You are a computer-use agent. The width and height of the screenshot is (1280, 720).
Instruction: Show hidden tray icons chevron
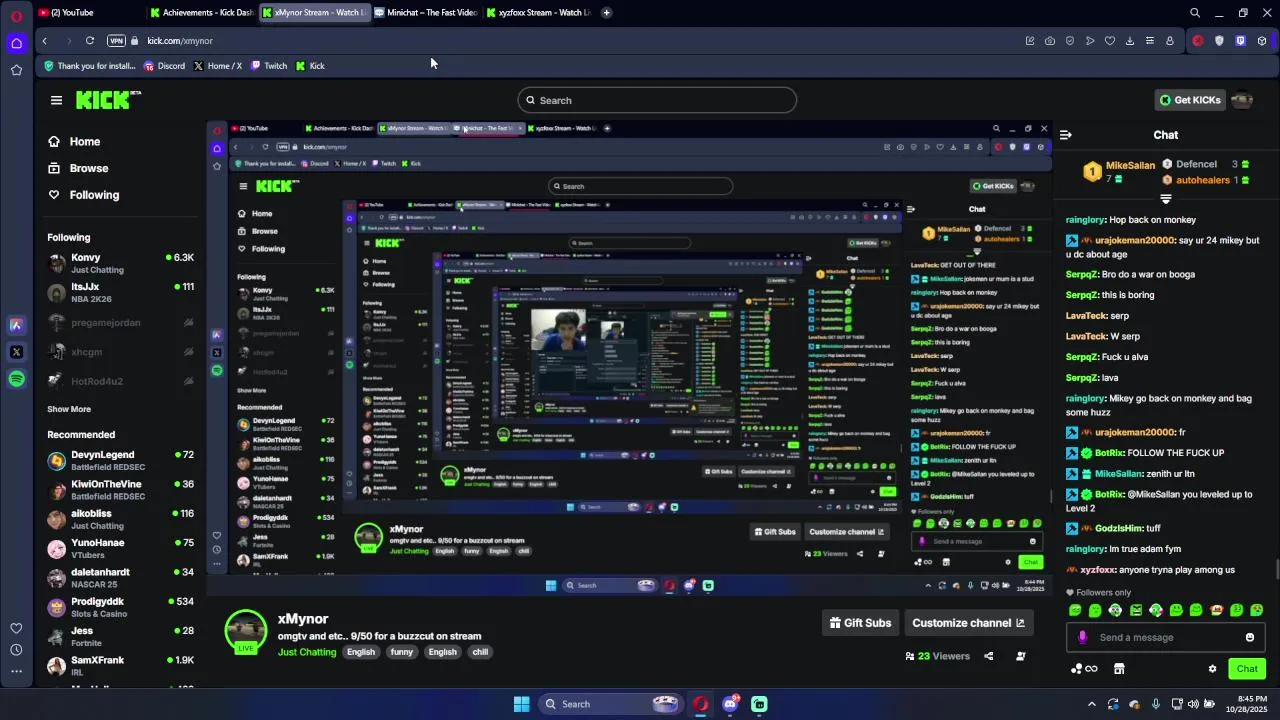tap(1092, 704)
